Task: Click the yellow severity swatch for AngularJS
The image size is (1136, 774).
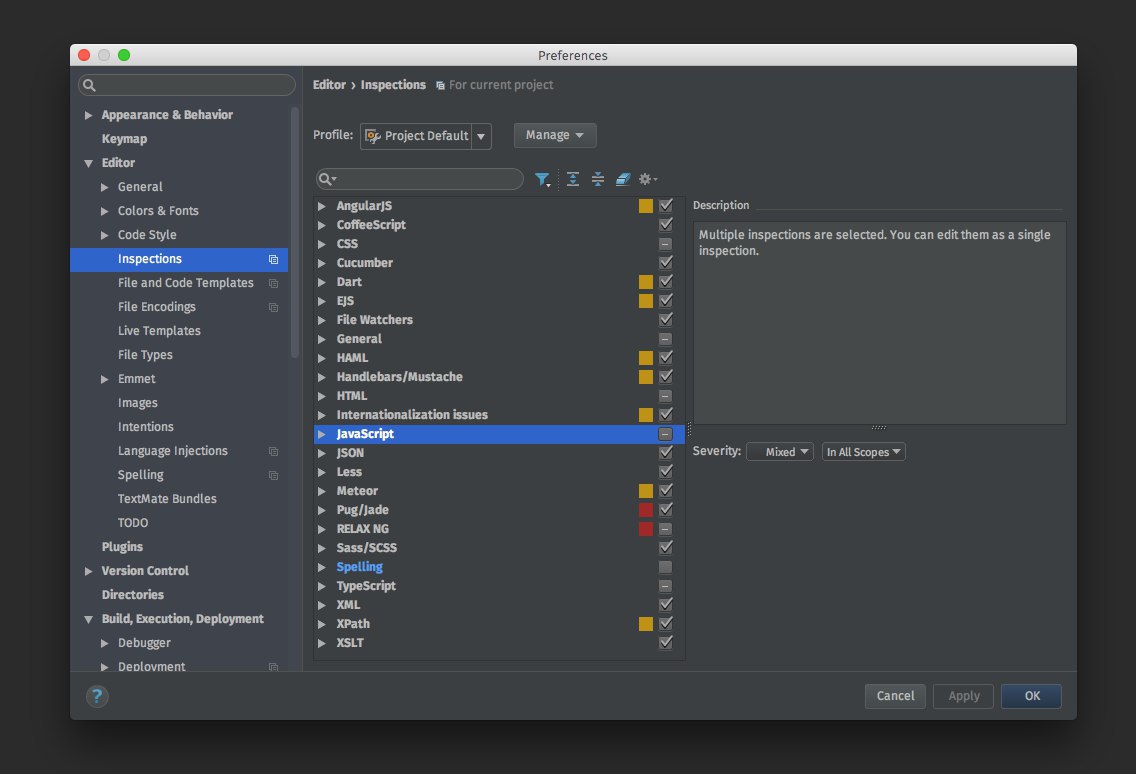Action: [646, 206]
